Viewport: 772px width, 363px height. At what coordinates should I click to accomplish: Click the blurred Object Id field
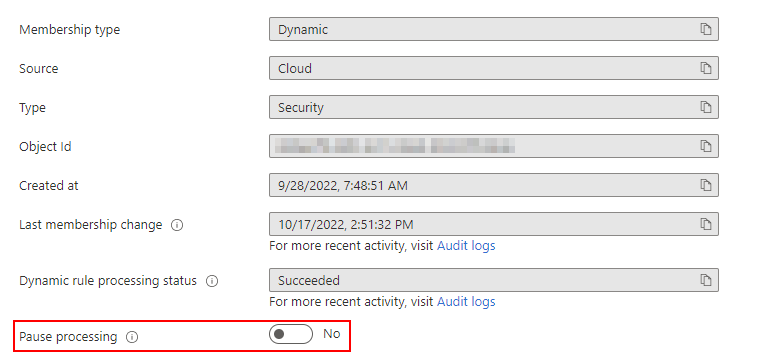point(494,146)
